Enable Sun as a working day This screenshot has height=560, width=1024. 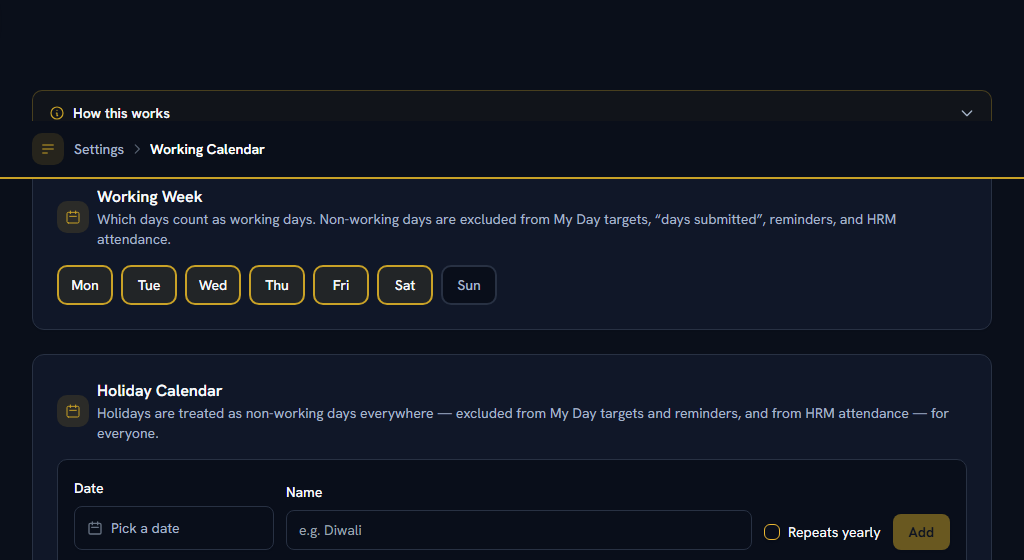pyautogui.click(x=469, y=285)
